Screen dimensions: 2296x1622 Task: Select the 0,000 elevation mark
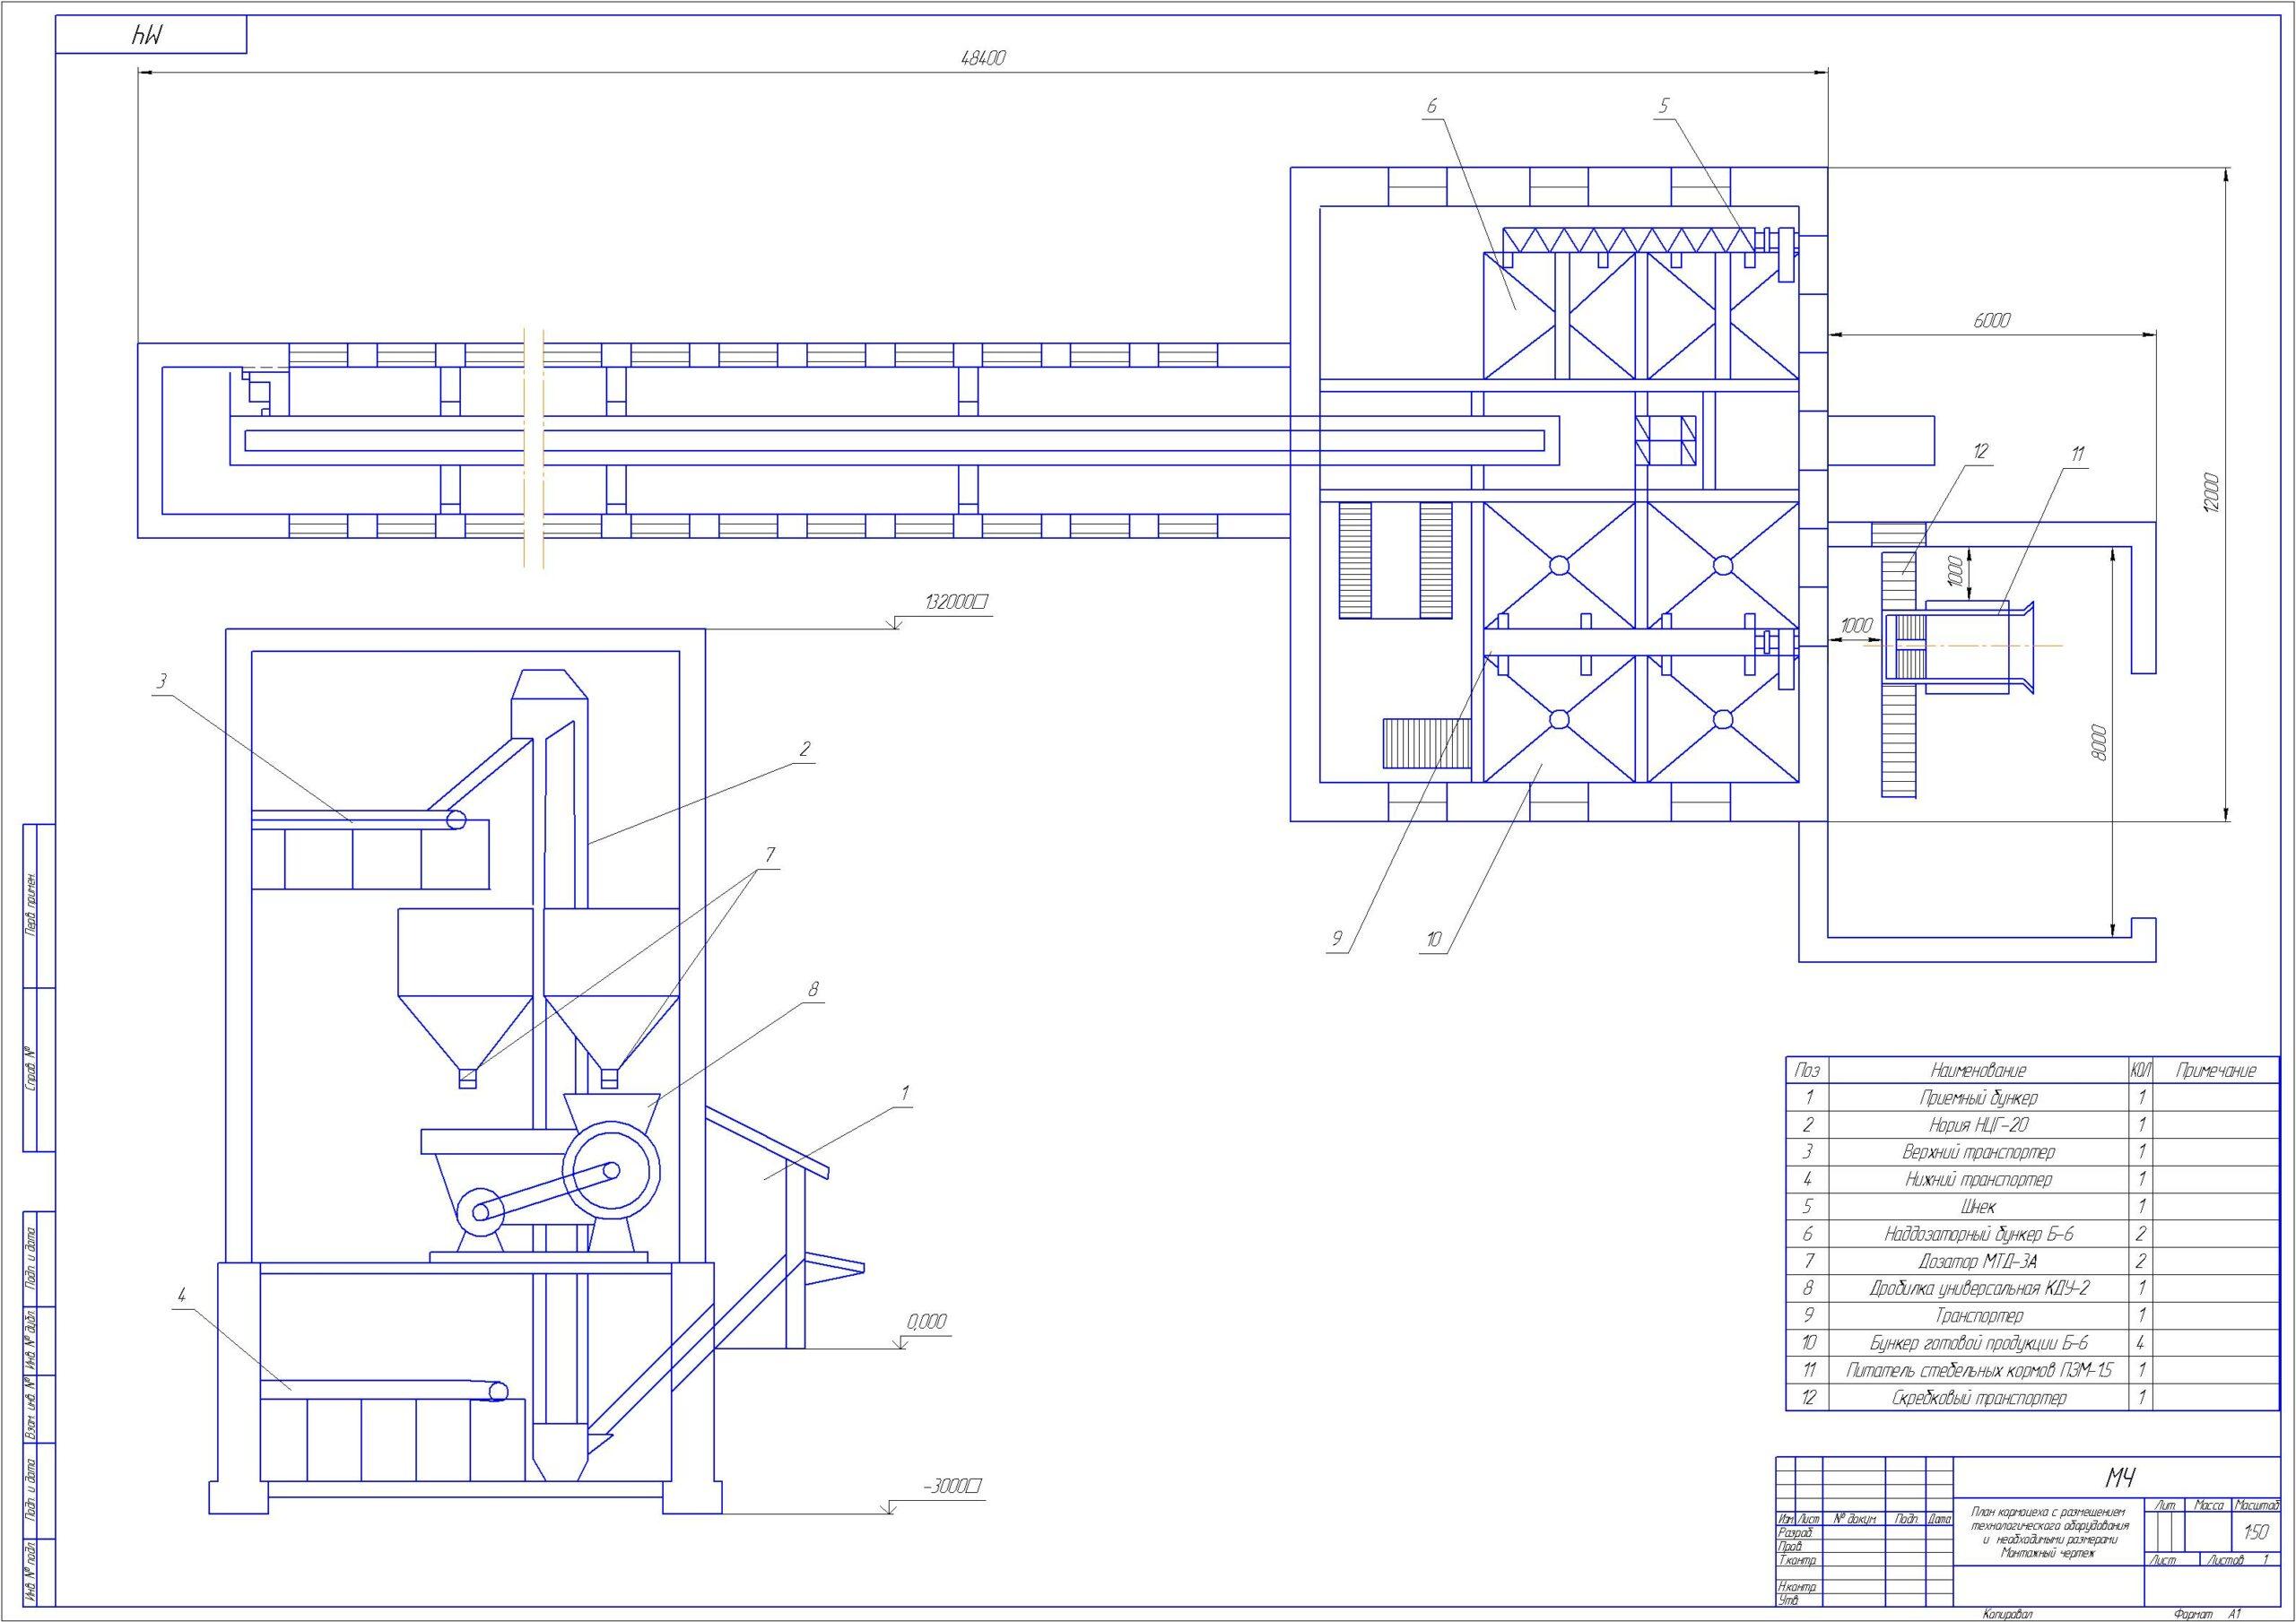click(x=926, y=1321)
